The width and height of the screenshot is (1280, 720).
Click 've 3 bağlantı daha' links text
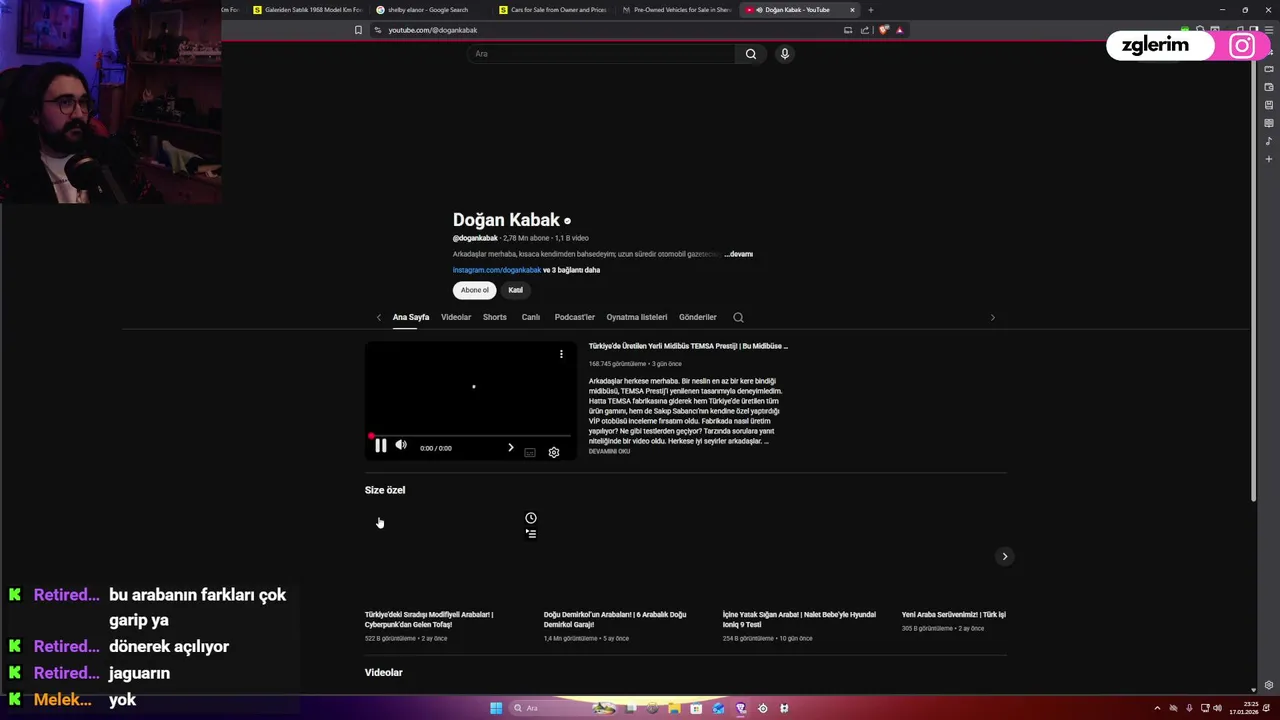pyautogui.click(x=572, y=270)
